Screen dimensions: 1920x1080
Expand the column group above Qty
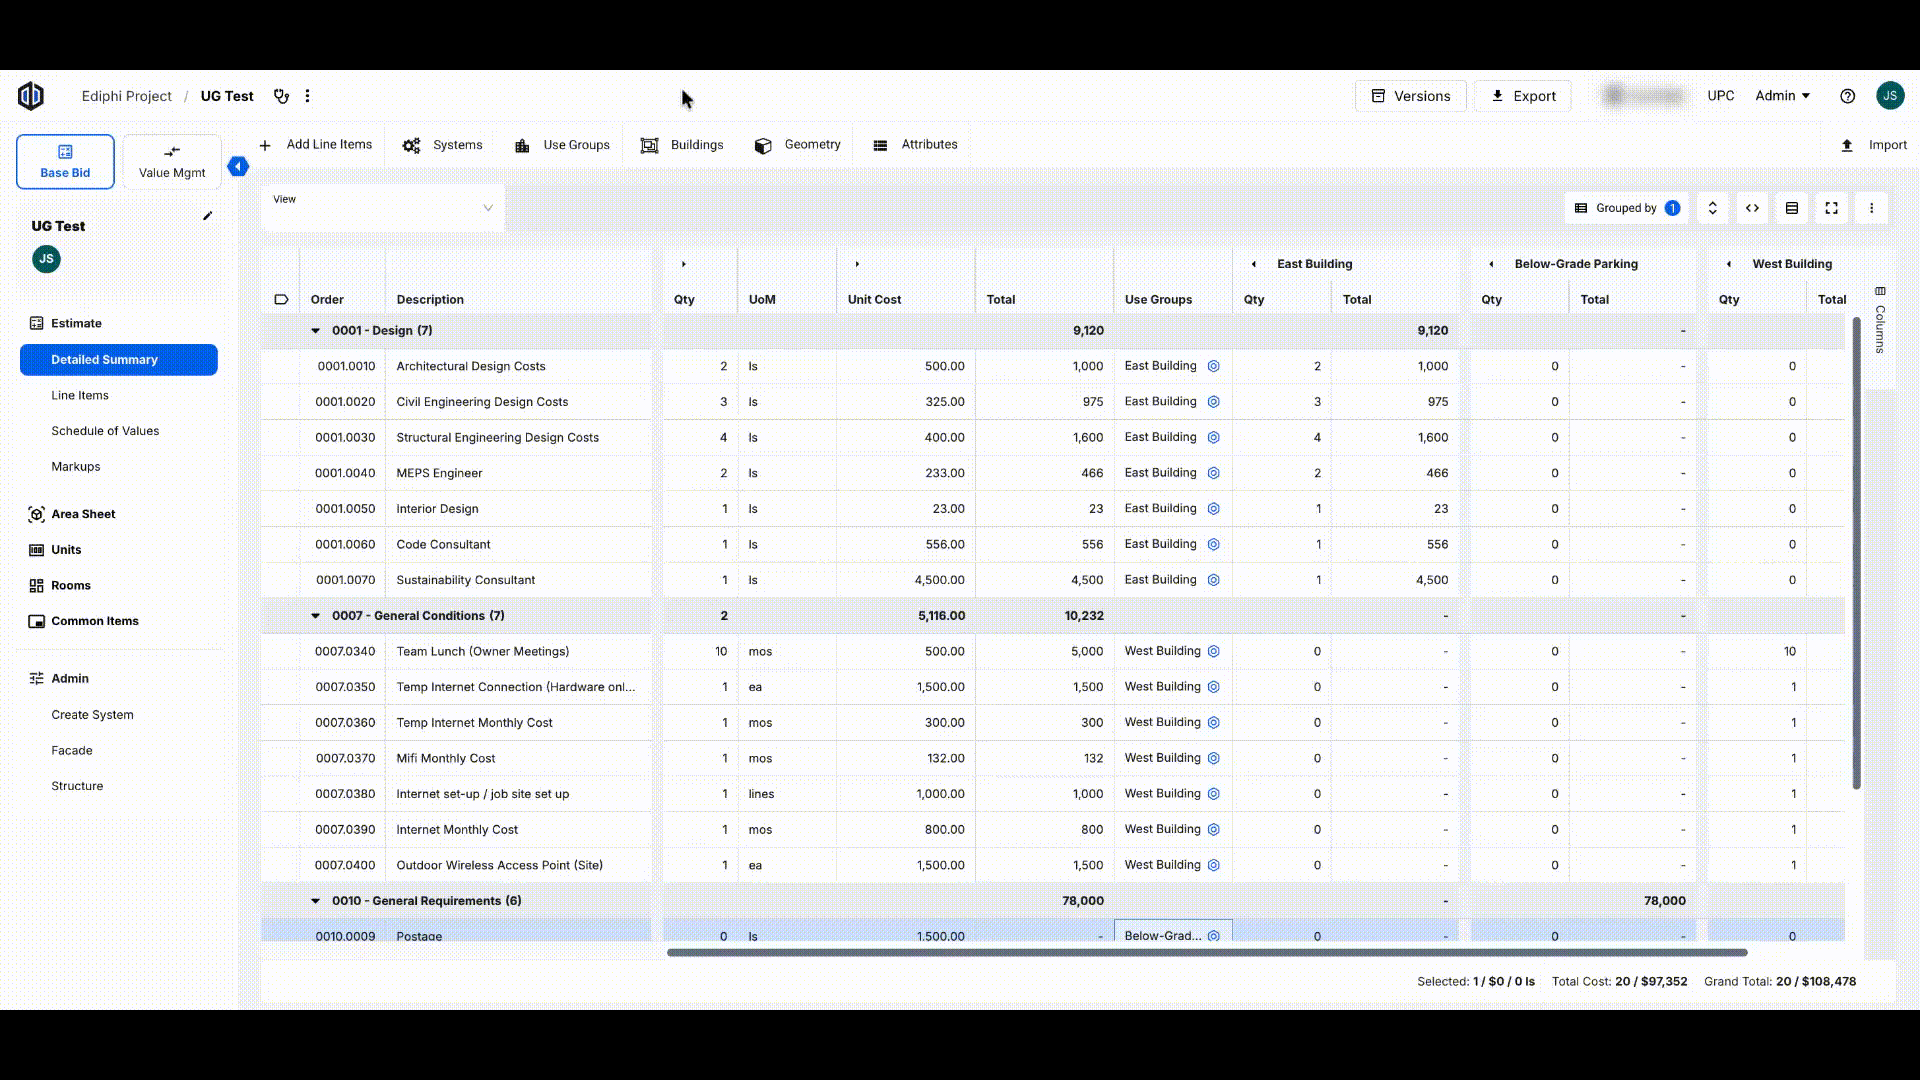coord(684,264)
